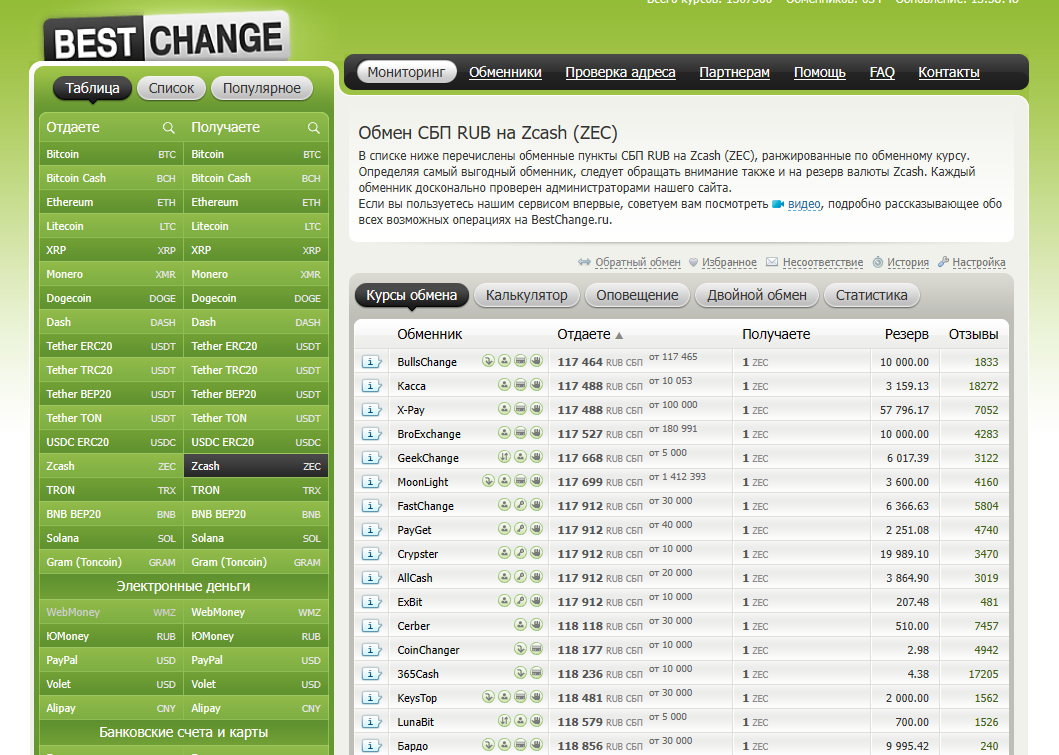This screenshot has height=755, width=1059.
Task: Click the видео link in description
Action: [804, 204]
